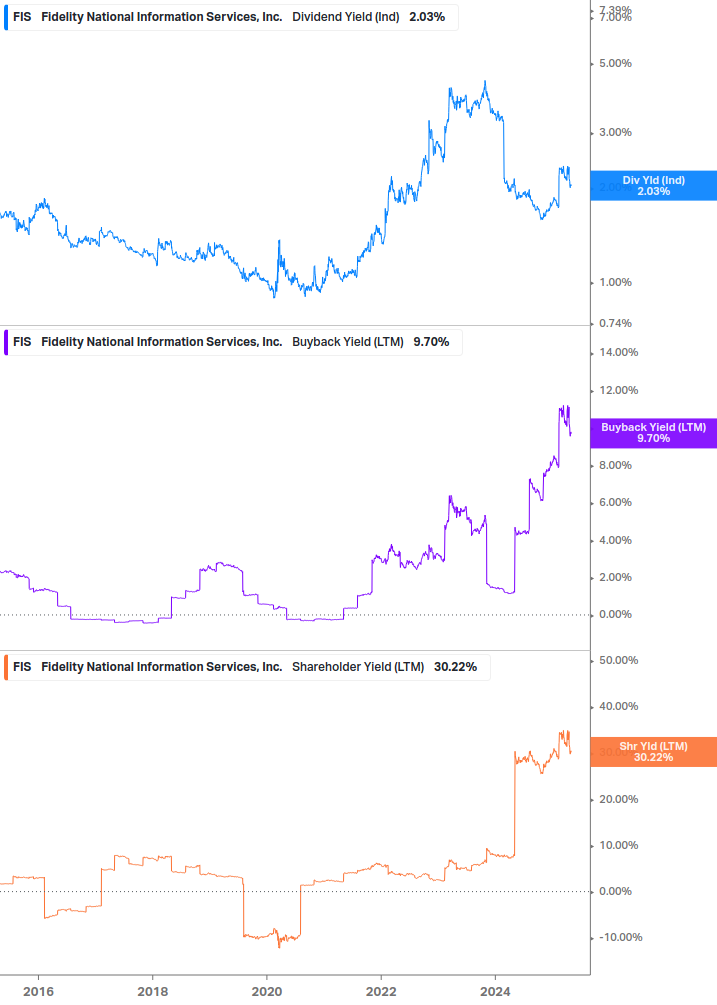Click the 14.00% buyback yield axis label
717x1005 pixels.
tap(618, 352)
